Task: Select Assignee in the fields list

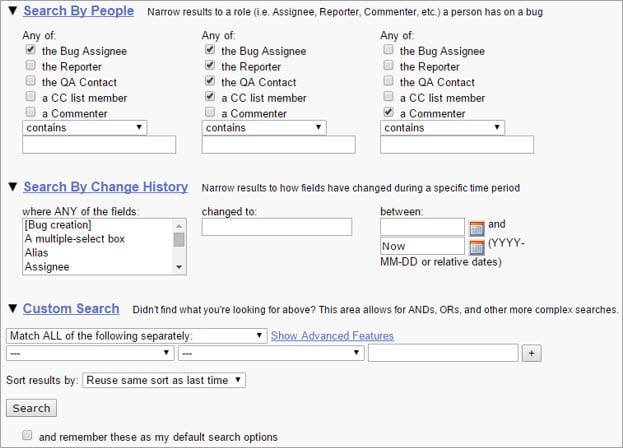Action: 47,266
